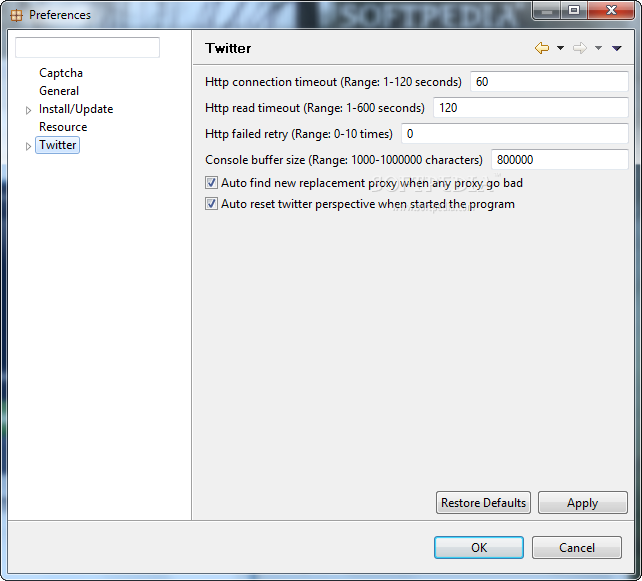Image resolution: width=642 pixels, height=581 pixels.
Task: Toggle Auto reset twitter perspective checkbox
Action: click(x=211, y=203)
